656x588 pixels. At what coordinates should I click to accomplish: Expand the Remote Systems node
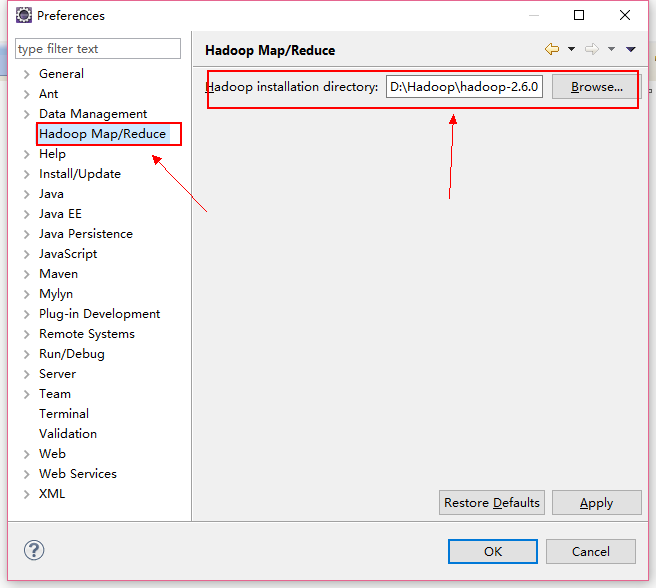click(27, 334)
